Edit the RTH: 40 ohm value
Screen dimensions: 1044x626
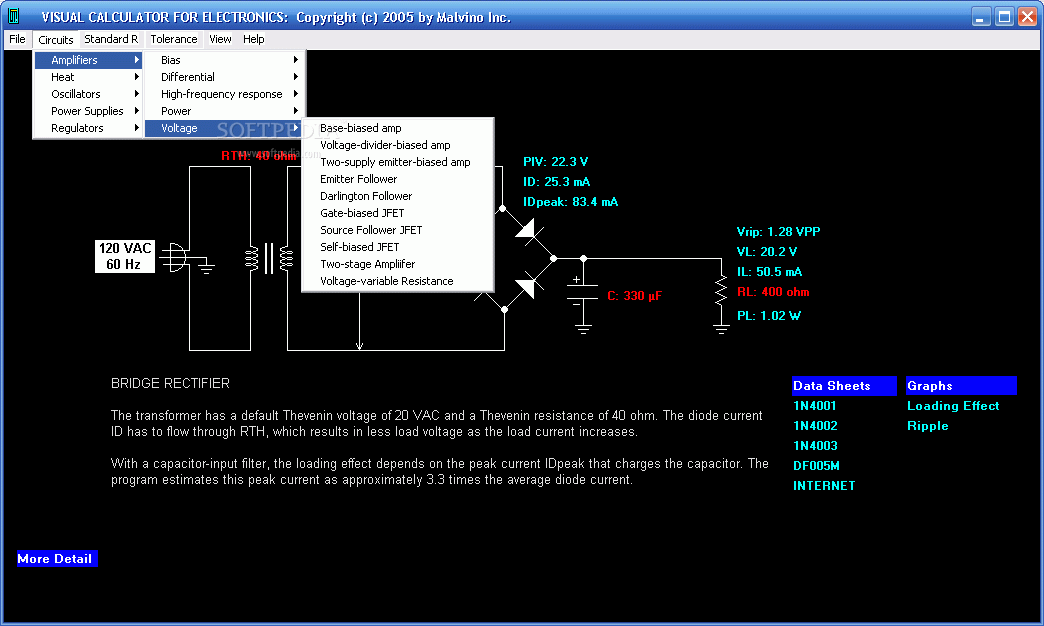pyautogui.click(x=259, y=155)
